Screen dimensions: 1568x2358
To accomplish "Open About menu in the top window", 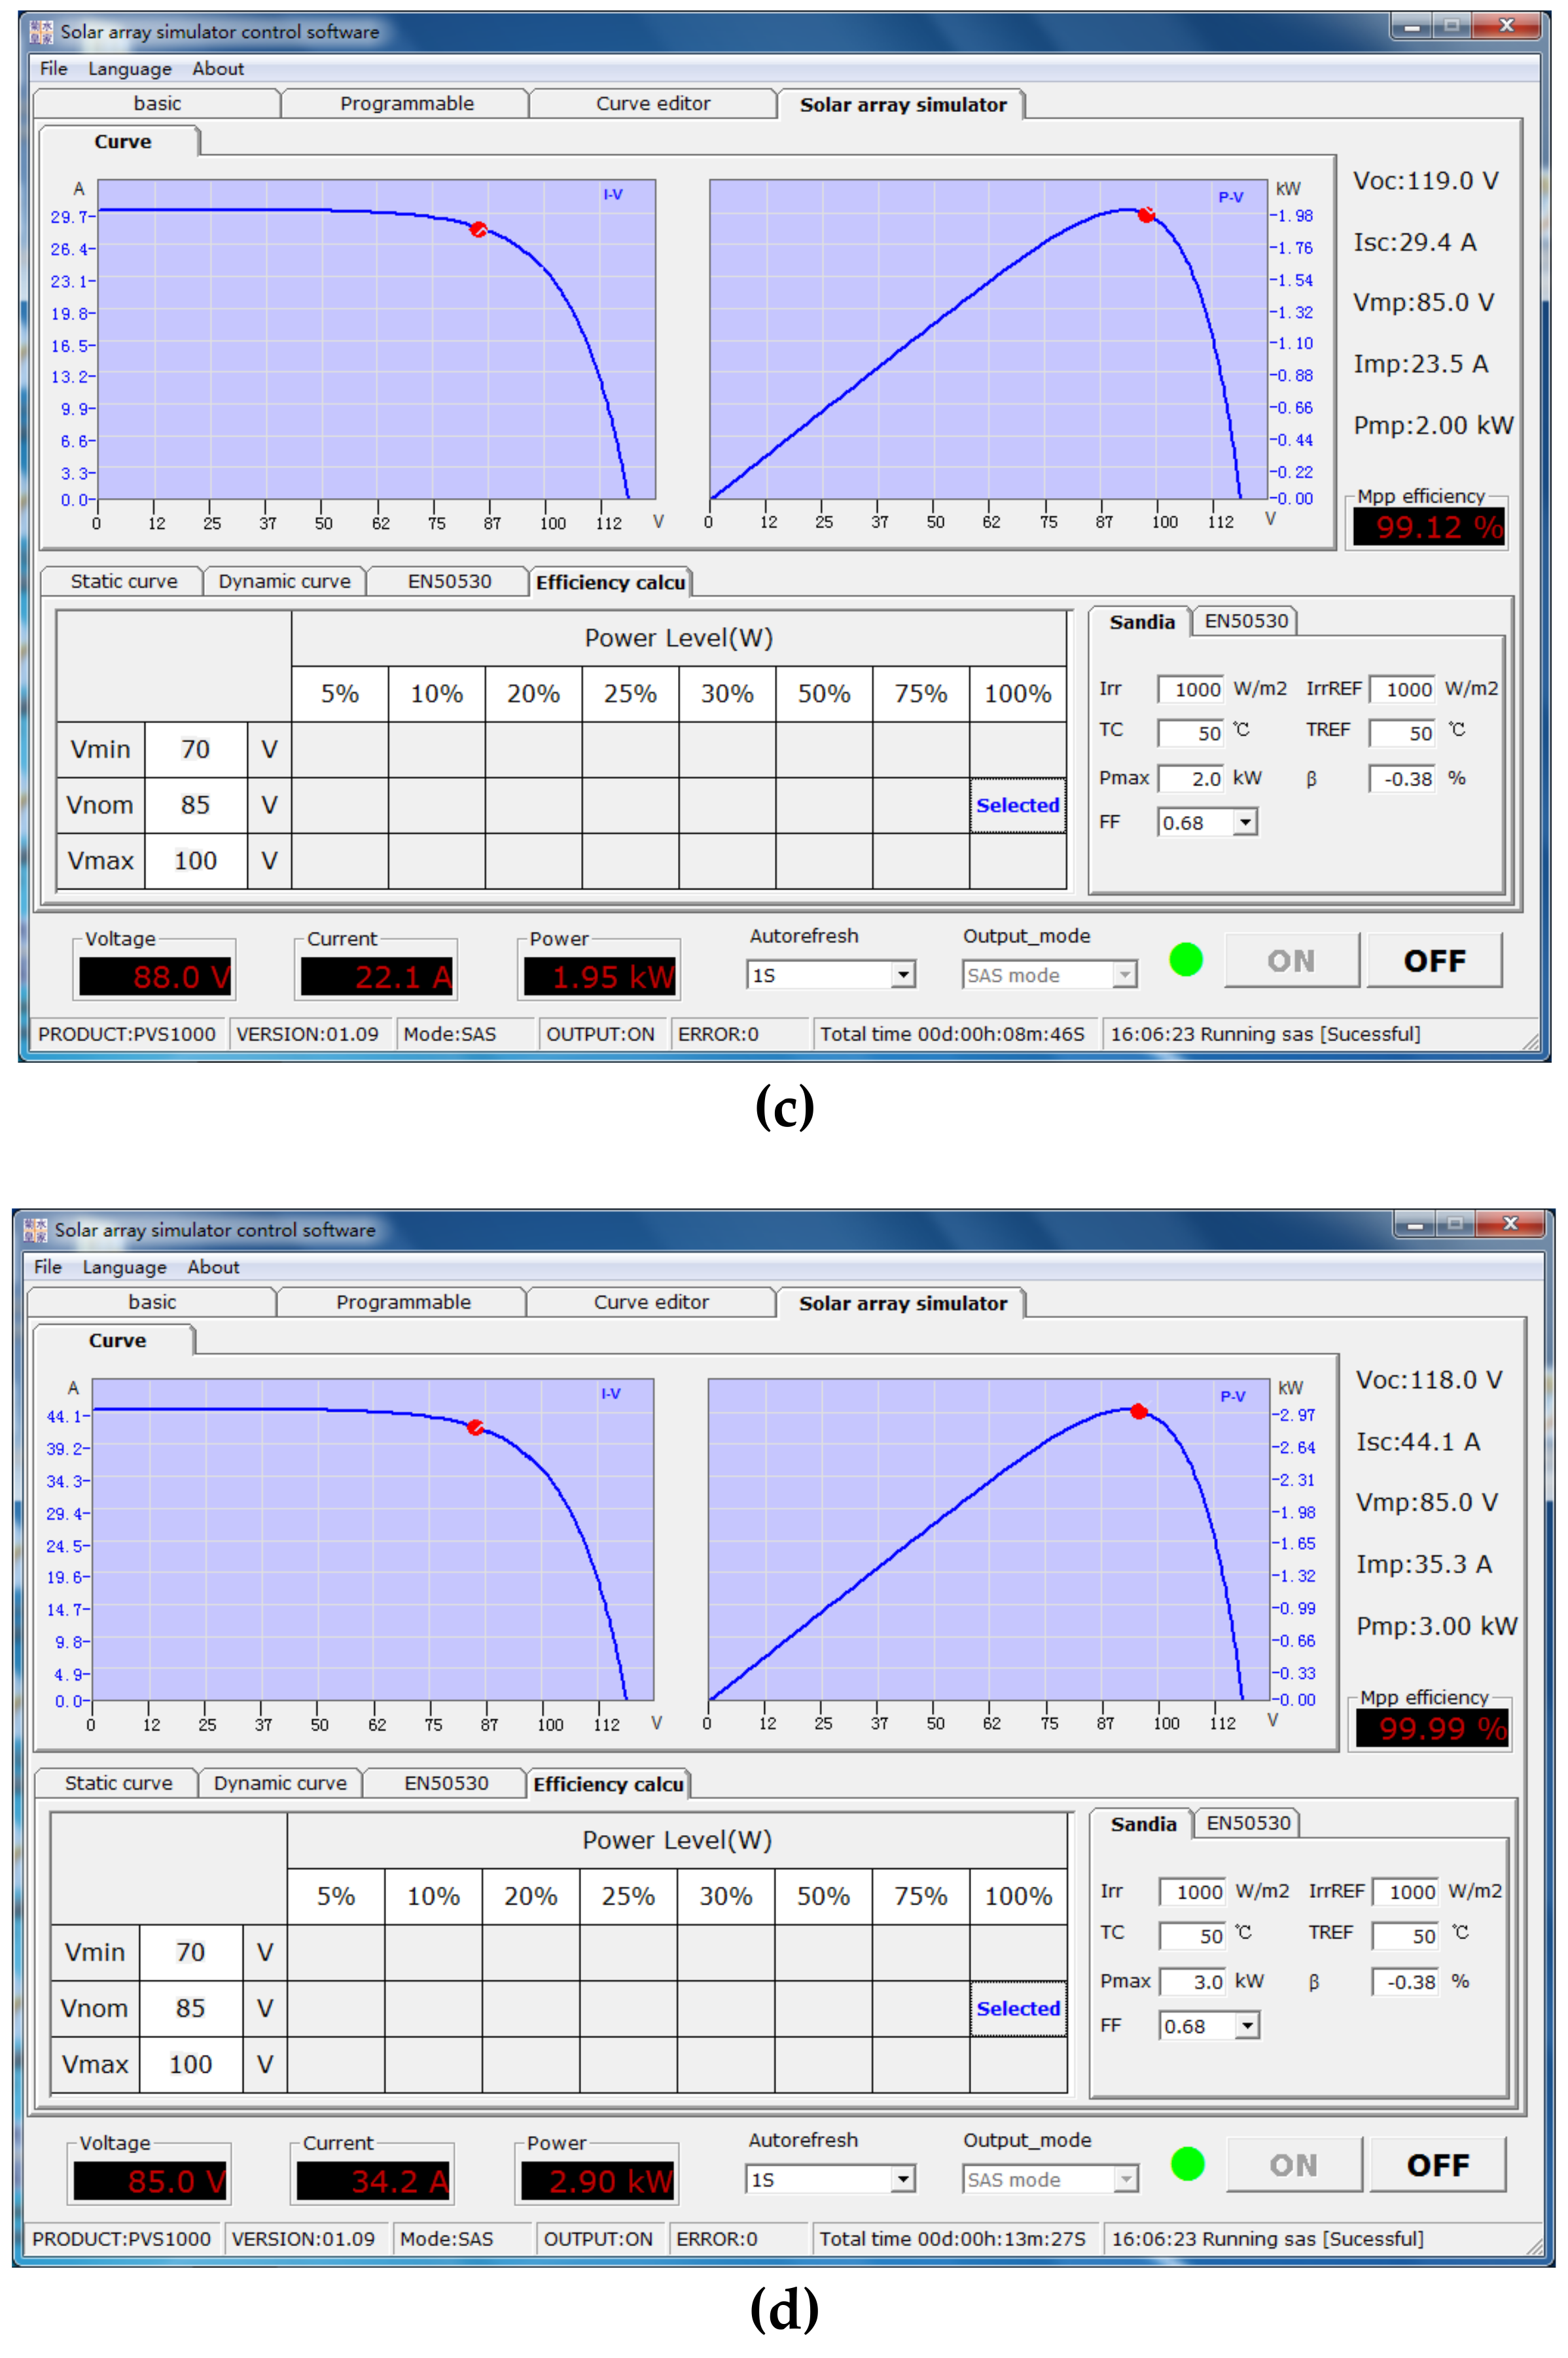I will coord(218,68).
